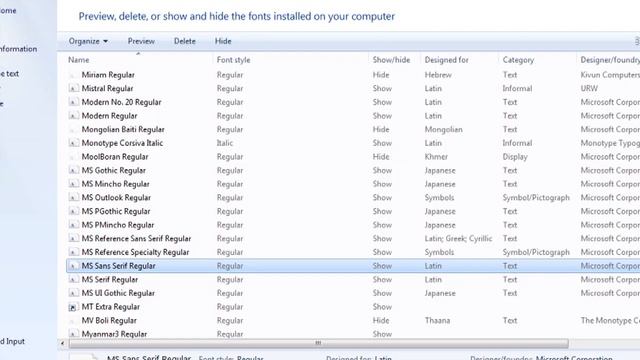Sort by the Category column header
The width and height of the screenshot is (640, 360).
518,60
